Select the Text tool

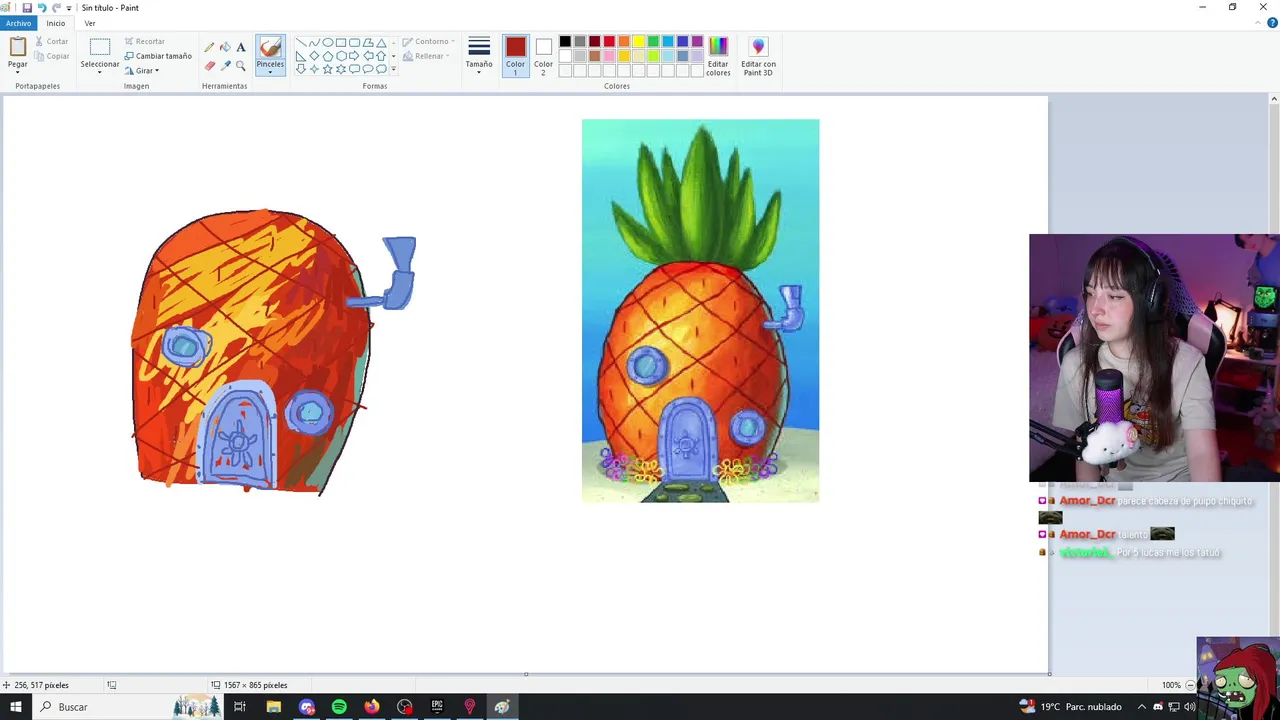pos(241,47)
